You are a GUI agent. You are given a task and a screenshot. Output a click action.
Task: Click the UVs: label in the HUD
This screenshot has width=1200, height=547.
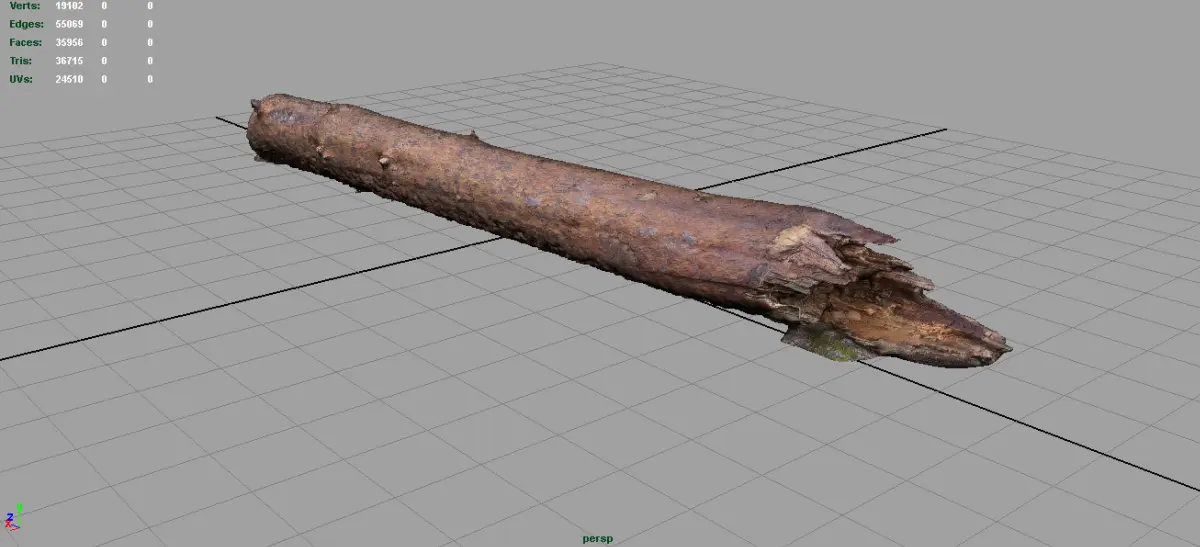coord(20,79)
